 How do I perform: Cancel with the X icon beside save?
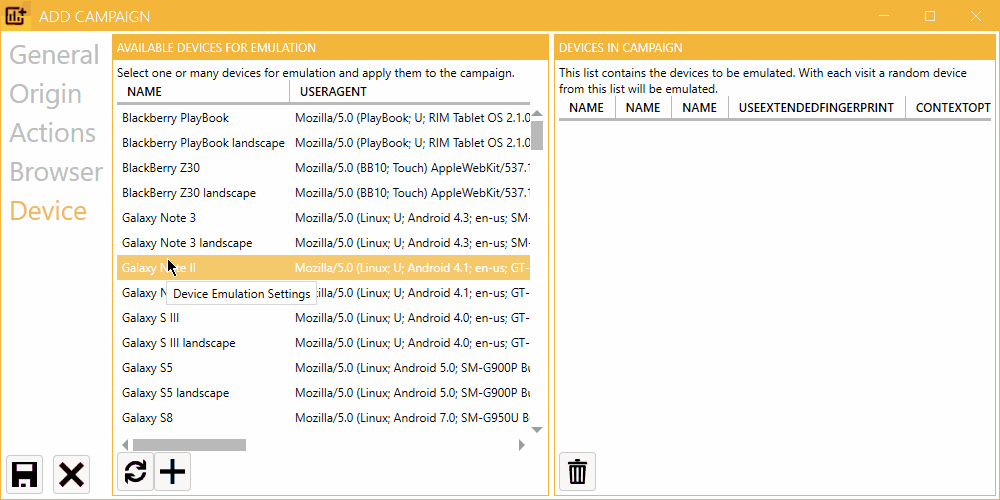71,475
